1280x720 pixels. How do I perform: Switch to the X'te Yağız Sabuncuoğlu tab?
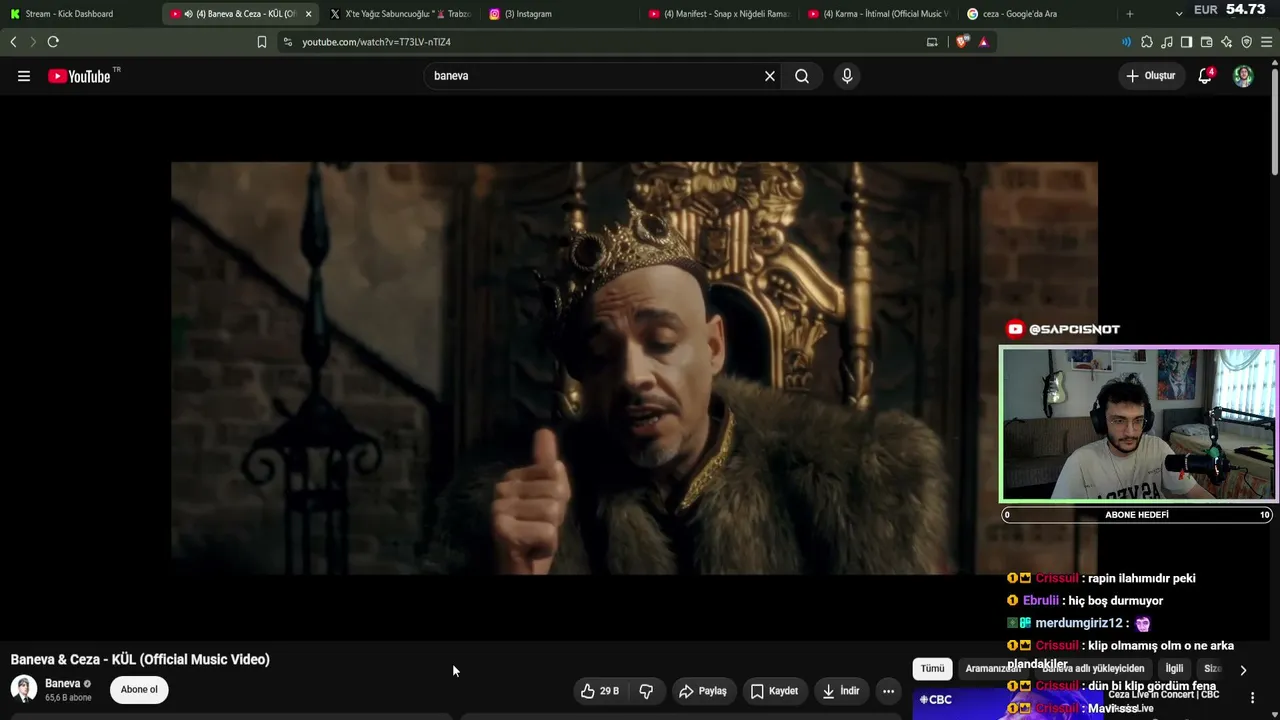pyautogui.click(x=401, y=14)
